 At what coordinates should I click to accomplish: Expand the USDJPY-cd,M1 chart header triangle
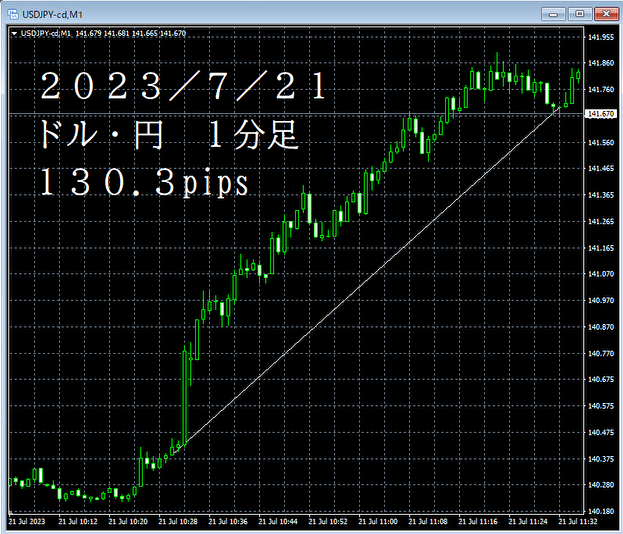coord(14,34)
